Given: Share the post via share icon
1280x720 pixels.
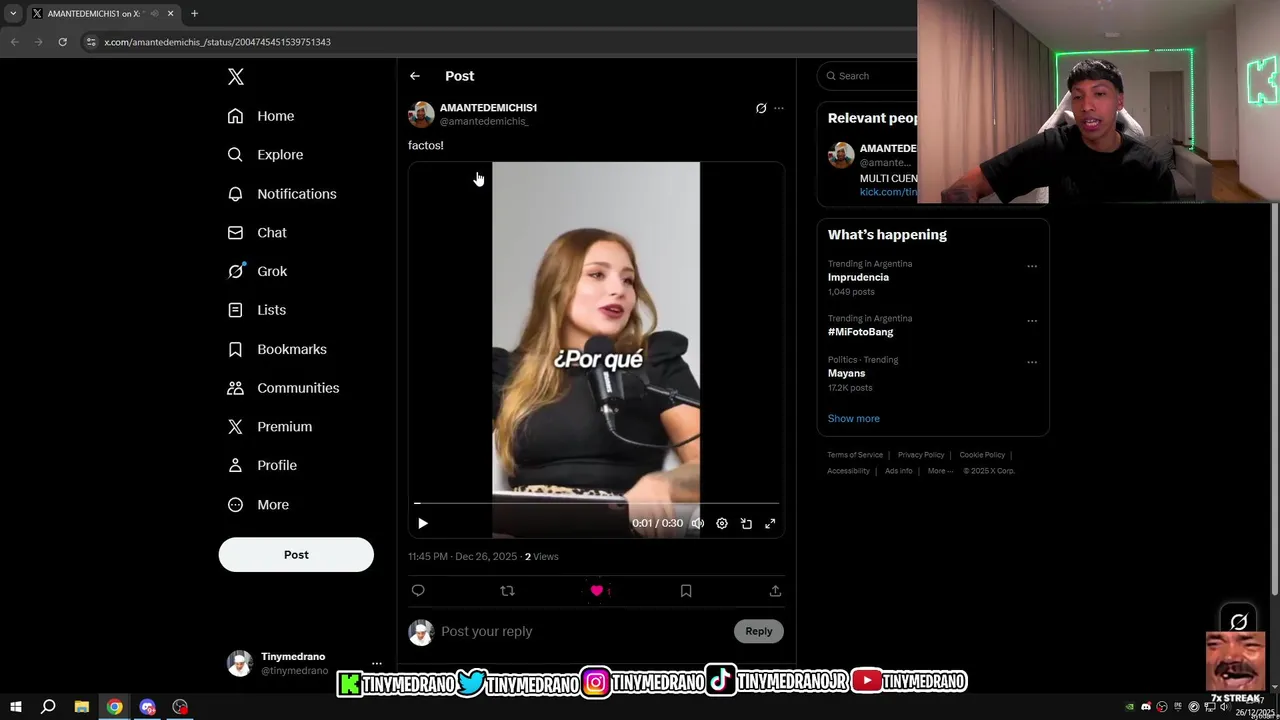Looking at the screenshot, I should click(775, 591).
